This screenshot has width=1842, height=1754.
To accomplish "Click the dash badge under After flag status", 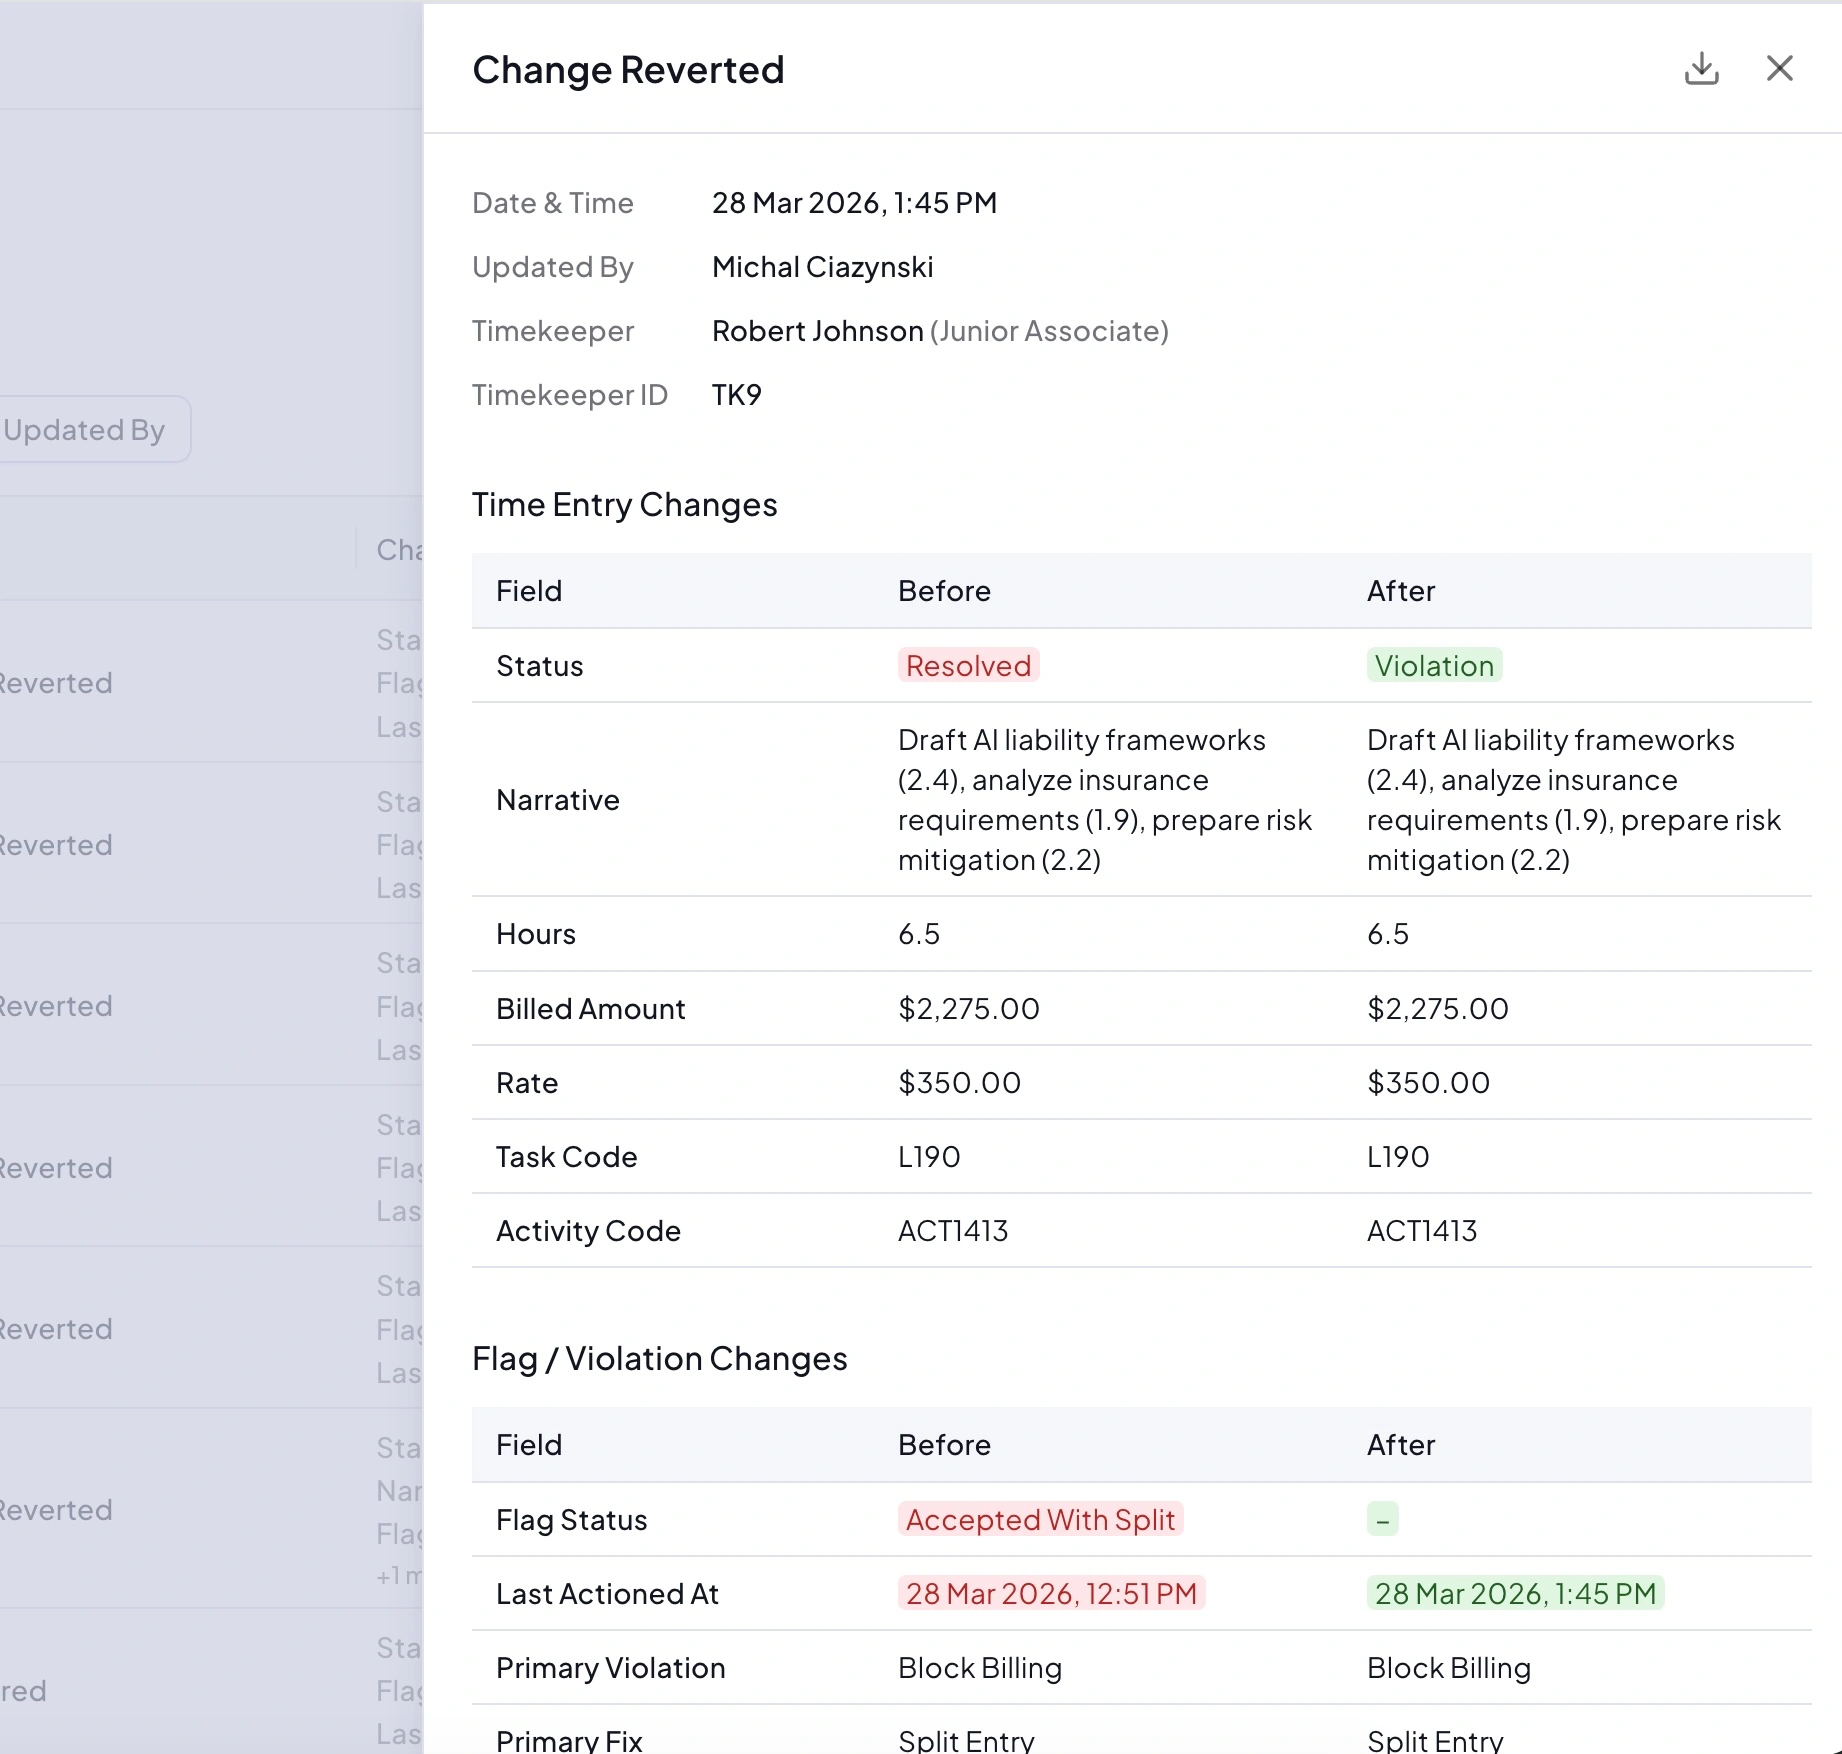I will point(1381,1519).
